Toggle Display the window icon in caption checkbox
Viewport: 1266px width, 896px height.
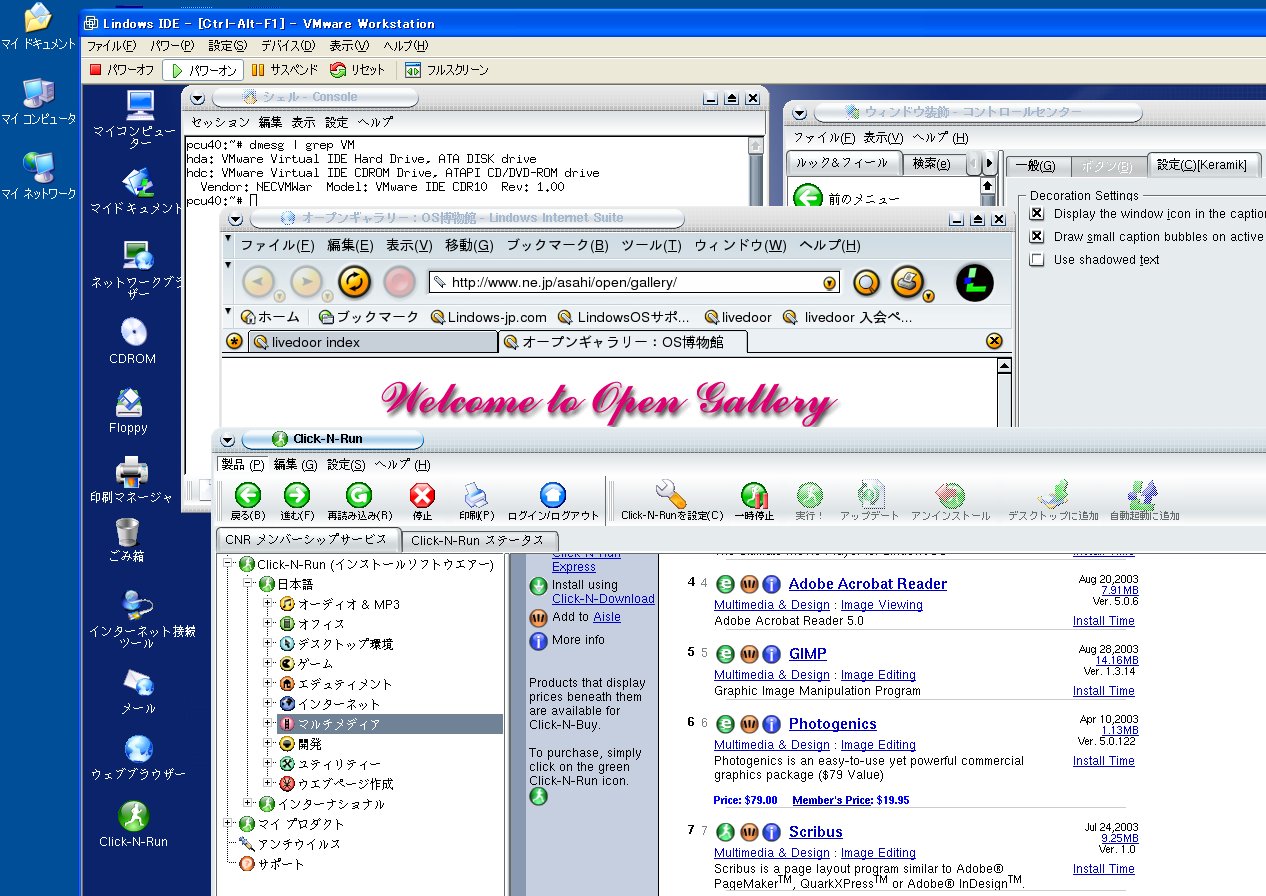pyautogui.click(x=1037, y=214)
